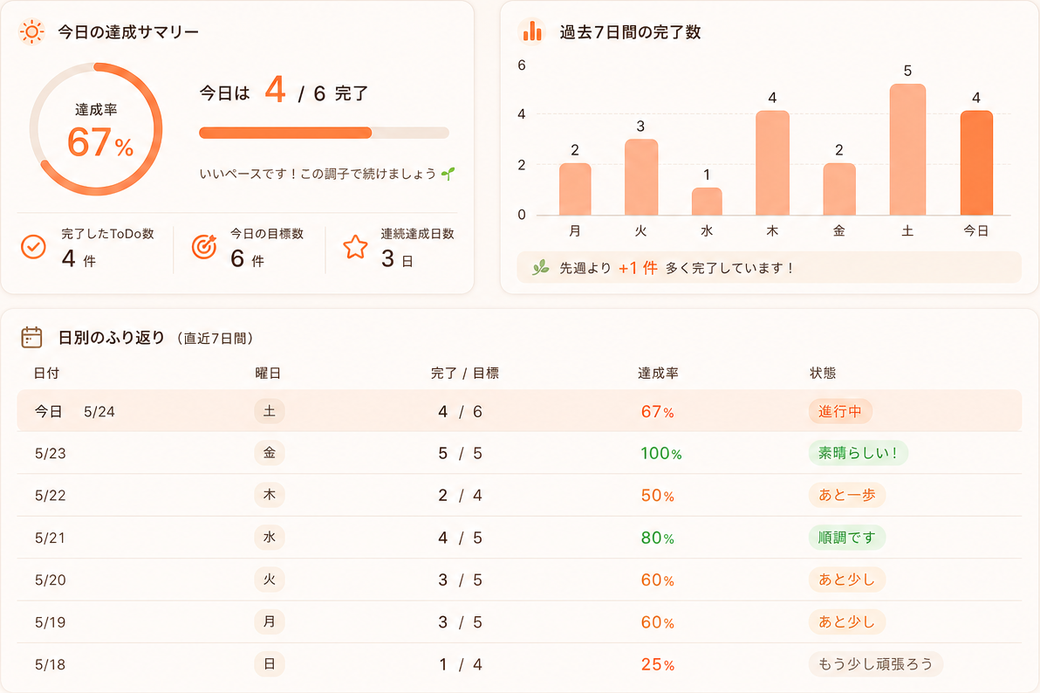The width and height of the screenshot is (1040, 693).
Task: Select the 5/23 date cell
Action: (x=50, y=454)
